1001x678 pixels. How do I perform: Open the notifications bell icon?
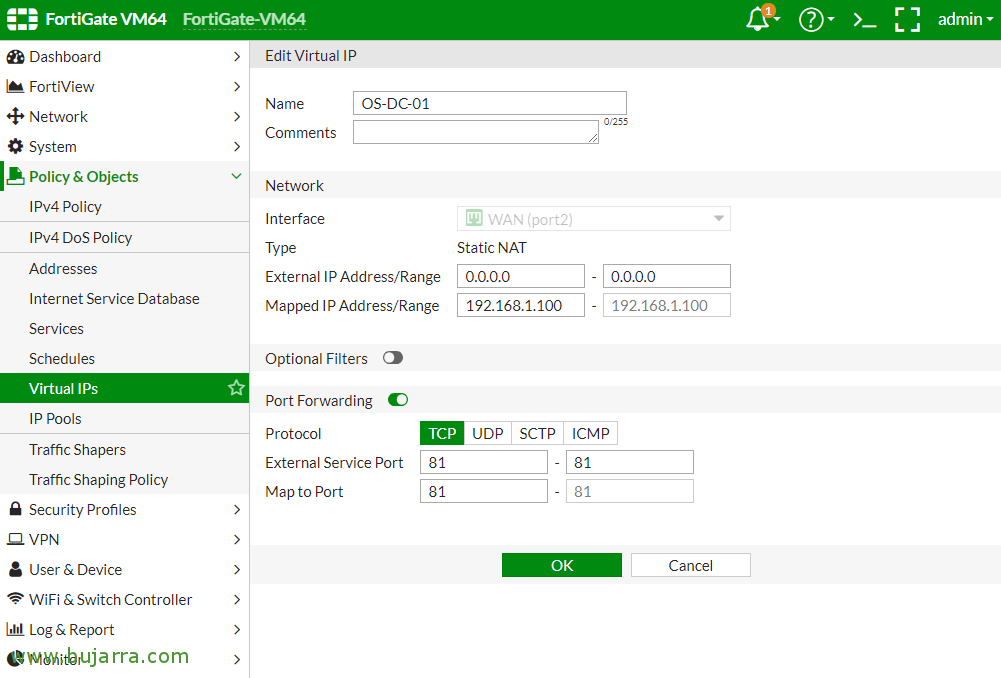pyautogui.click(x=759, y=20)
